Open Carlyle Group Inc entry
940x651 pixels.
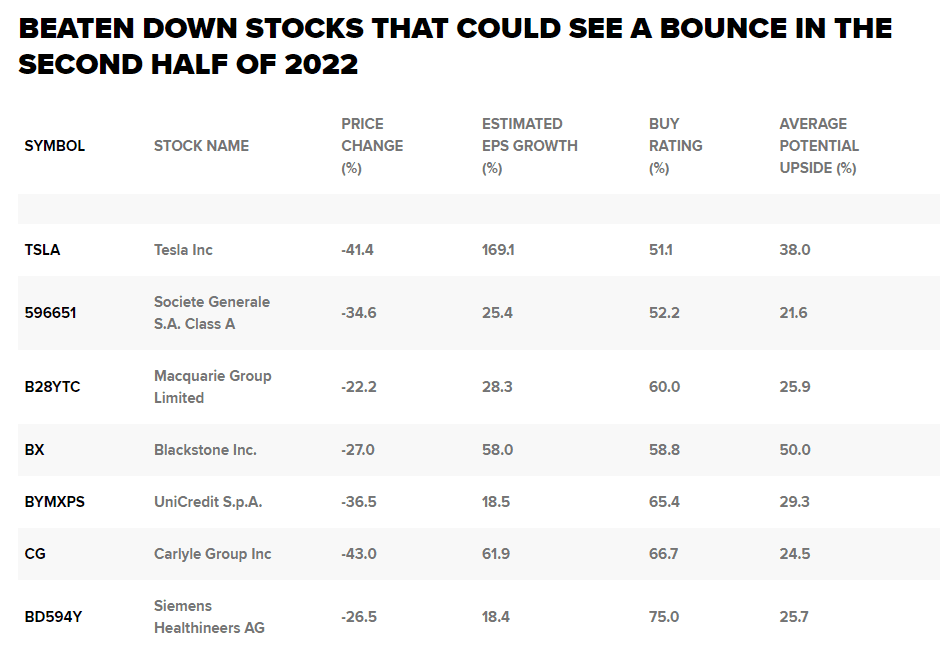click(212, 554)
